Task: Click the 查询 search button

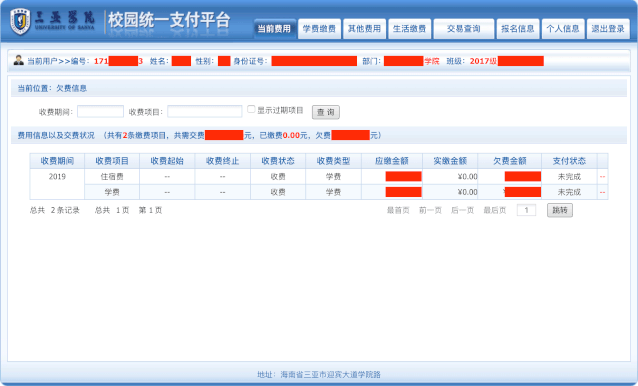Action: click(326, 112)
